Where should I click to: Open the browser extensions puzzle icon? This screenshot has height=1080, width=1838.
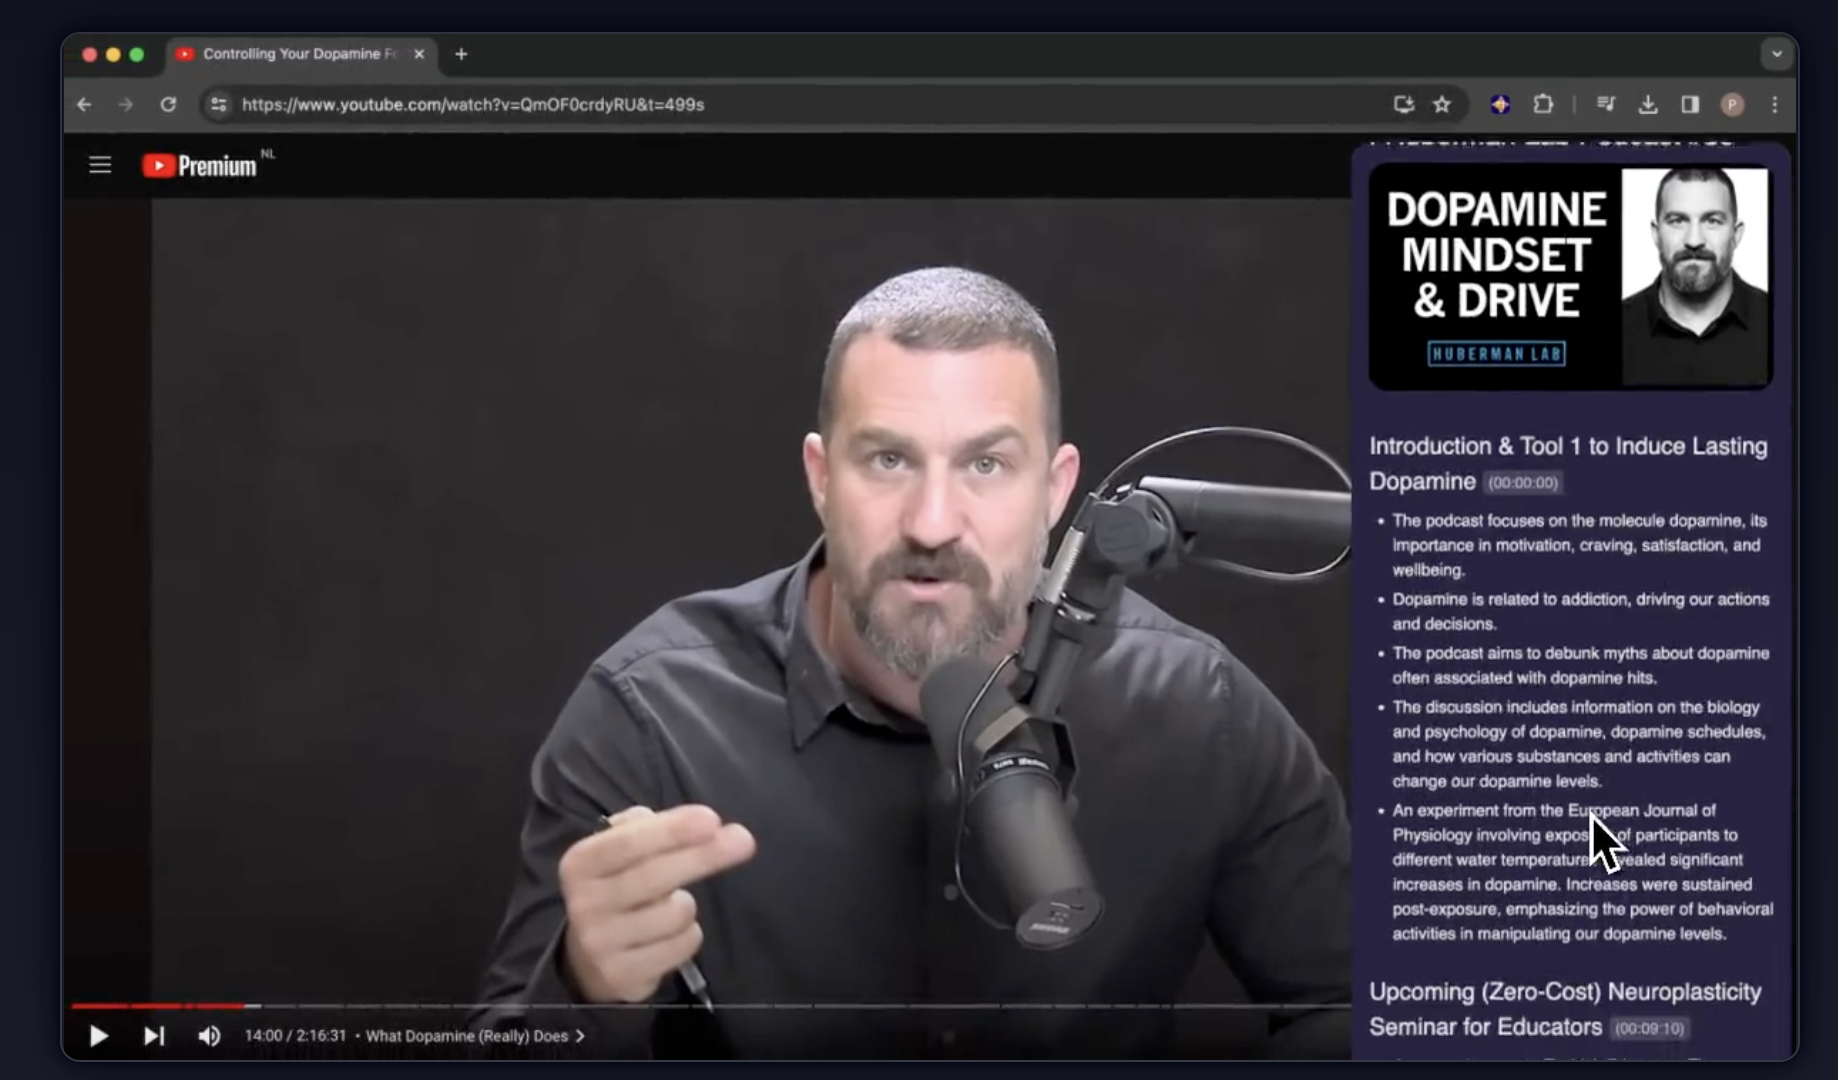1543,104
